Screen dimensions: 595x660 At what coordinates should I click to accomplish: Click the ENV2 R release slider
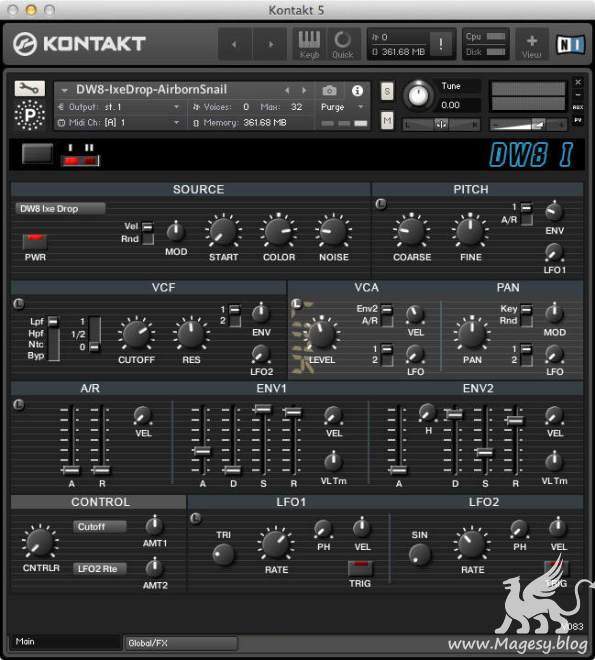point(515,440)
